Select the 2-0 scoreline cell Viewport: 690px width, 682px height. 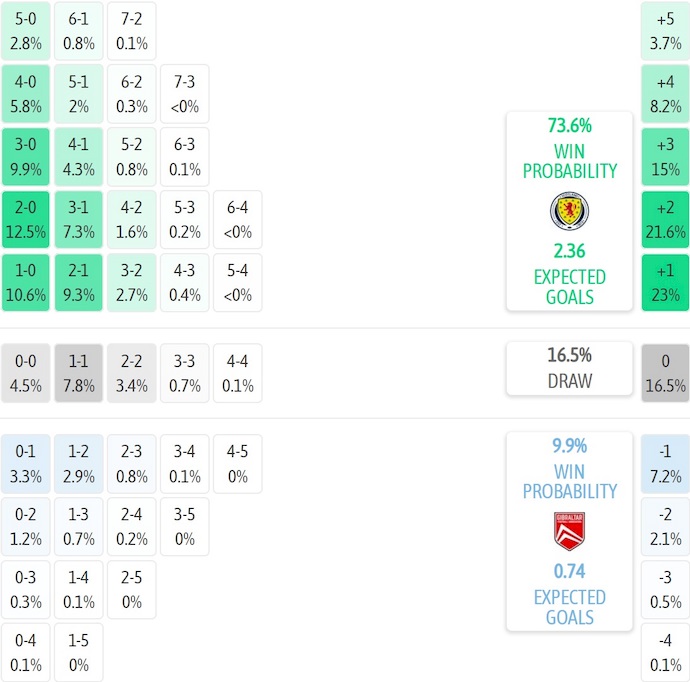26,219
